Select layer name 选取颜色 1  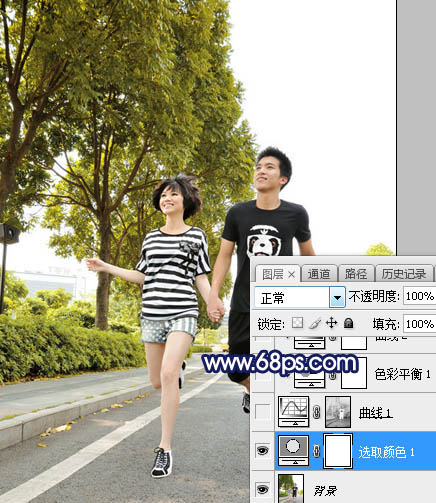click(x=386, y=452)
